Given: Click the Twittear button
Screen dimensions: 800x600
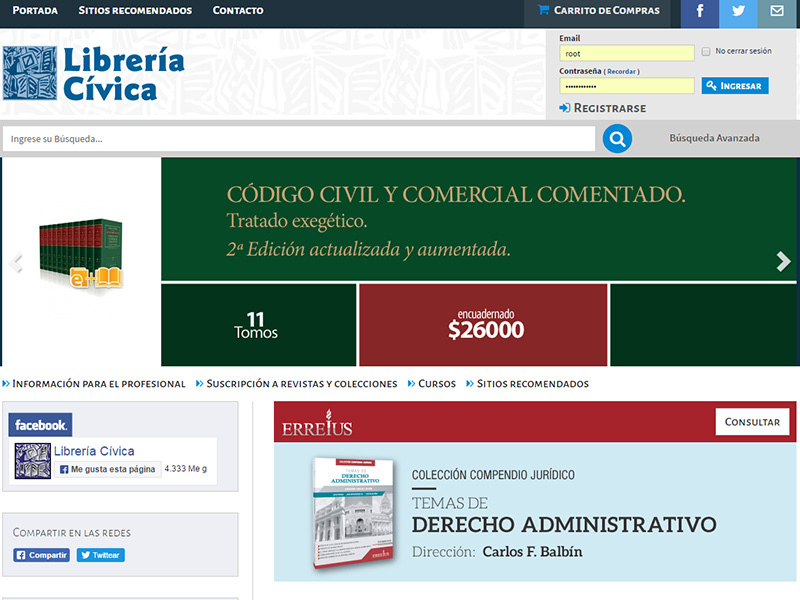Looking at the screenshot, I should pos(101,555).
